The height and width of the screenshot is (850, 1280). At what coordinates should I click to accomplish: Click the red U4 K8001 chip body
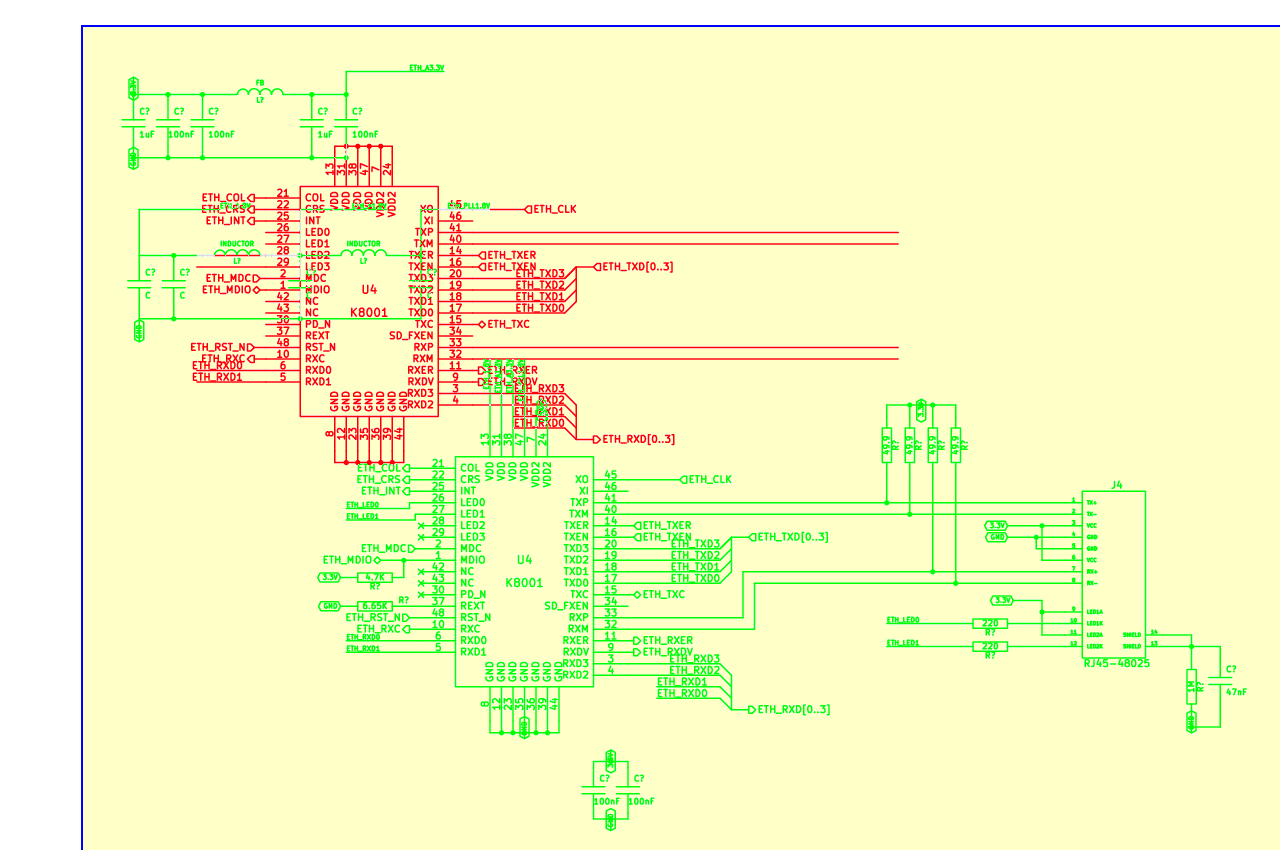pos(368,300)
